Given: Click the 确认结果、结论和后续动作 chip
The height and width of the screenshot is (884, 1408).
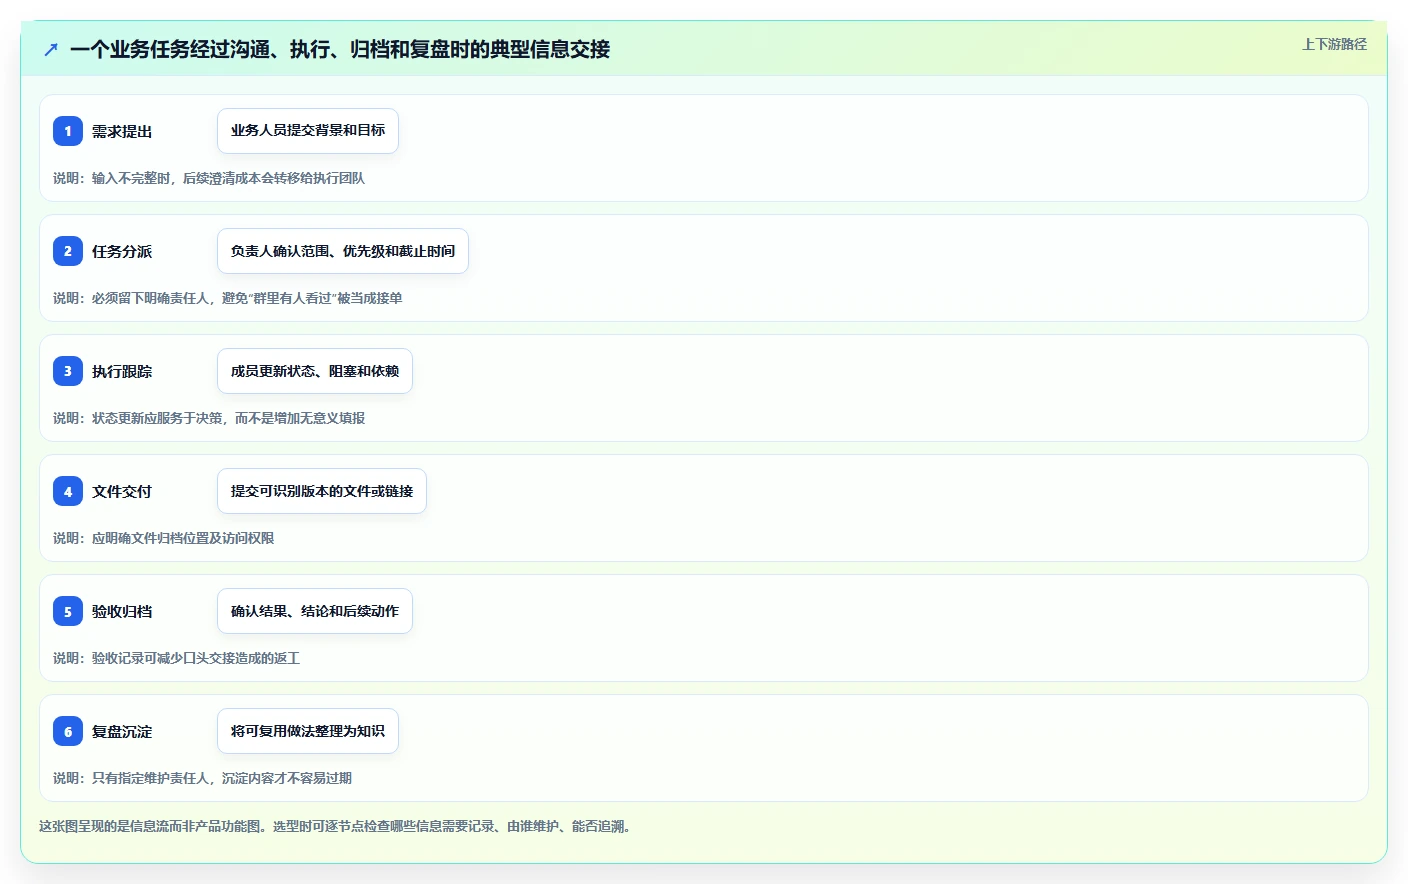Looking at the screenshot, I should 315,611.
